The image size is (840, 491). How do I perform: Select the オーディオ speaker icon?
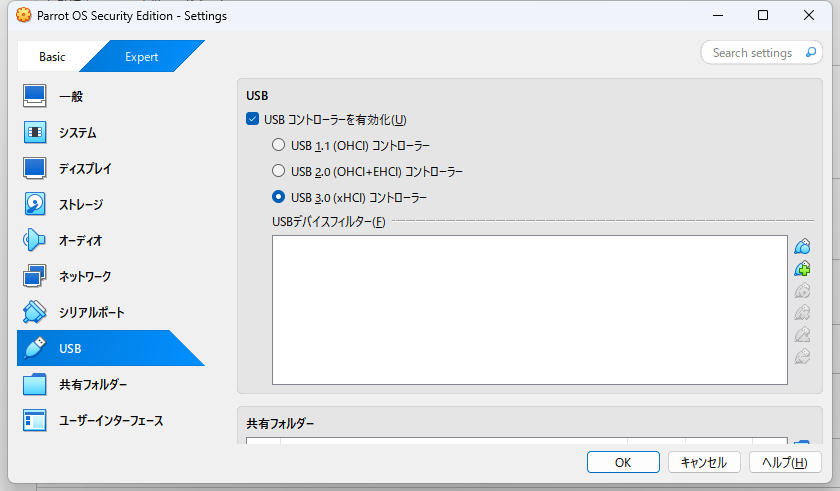[x=34, y=240]
